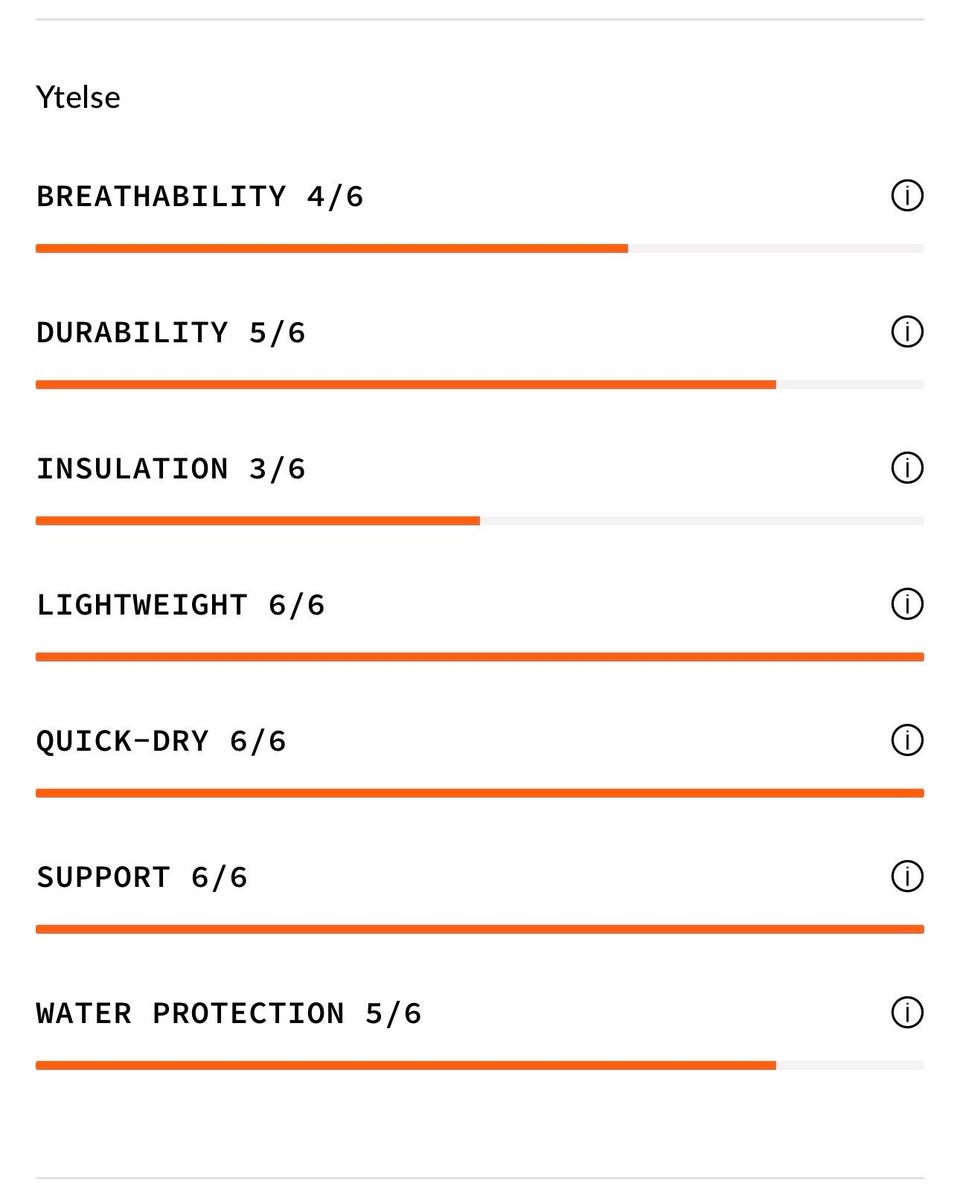
Task: Click the Water Protection 5/6 progress bar
Action: coord(479,1065)
